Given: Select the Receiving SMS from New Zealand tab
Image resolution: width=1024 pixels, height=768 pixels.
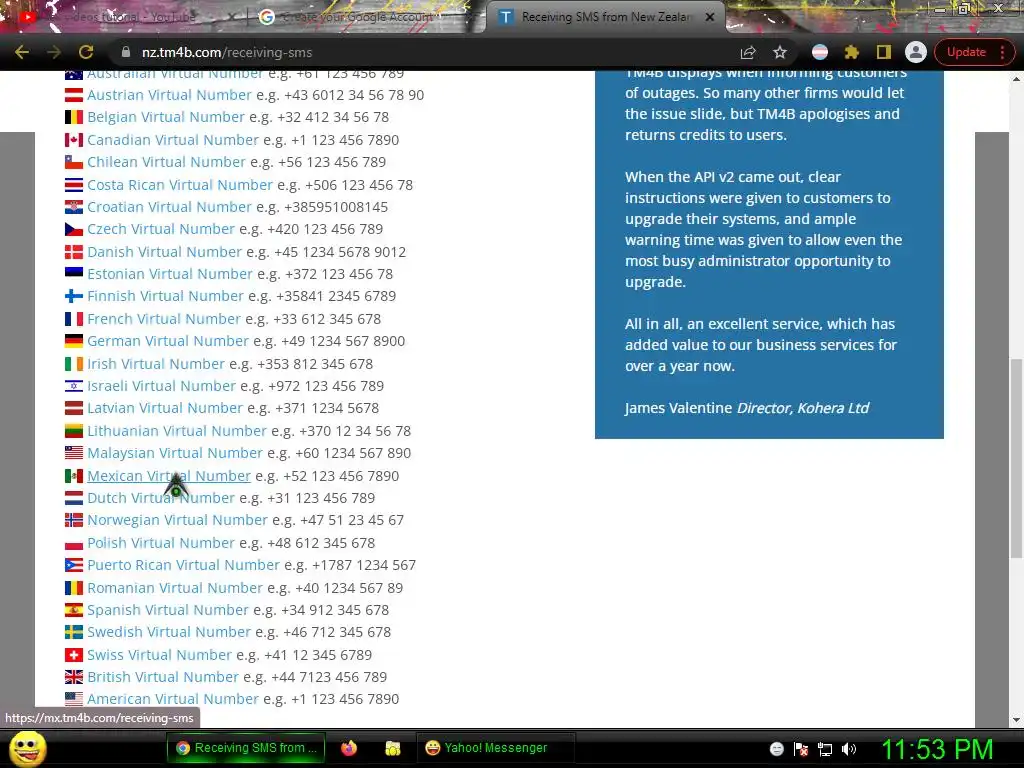Looking at the screenshot, I should click(x=604, y=17).
